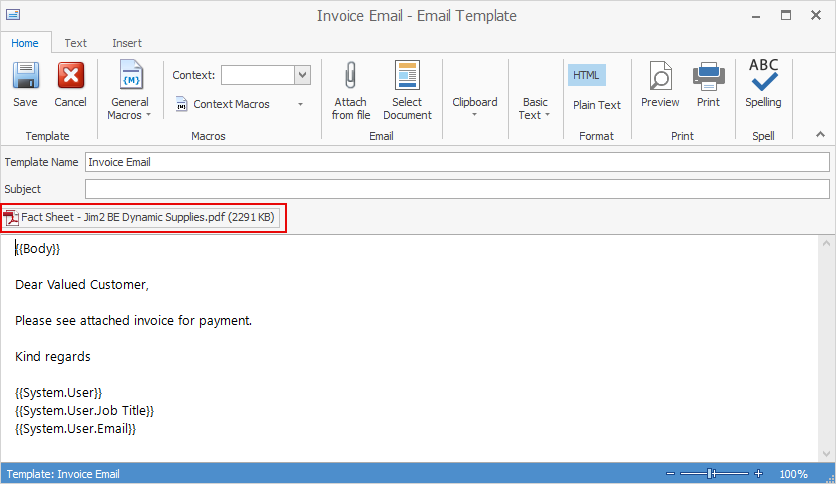
Task: Run the Spelling check
Action: click(x=763, y=84)
